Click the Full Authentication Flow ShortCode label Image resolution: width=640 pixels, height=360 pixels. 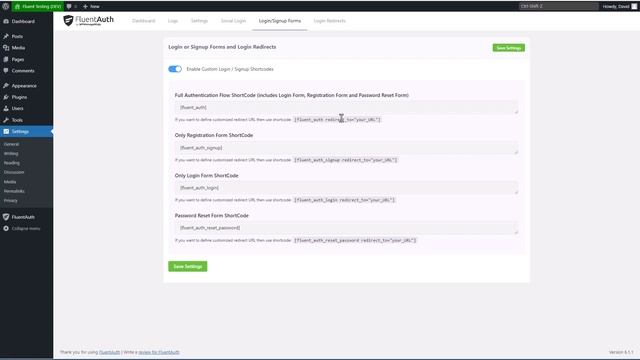pyautogui.click(x=291, y=95)
